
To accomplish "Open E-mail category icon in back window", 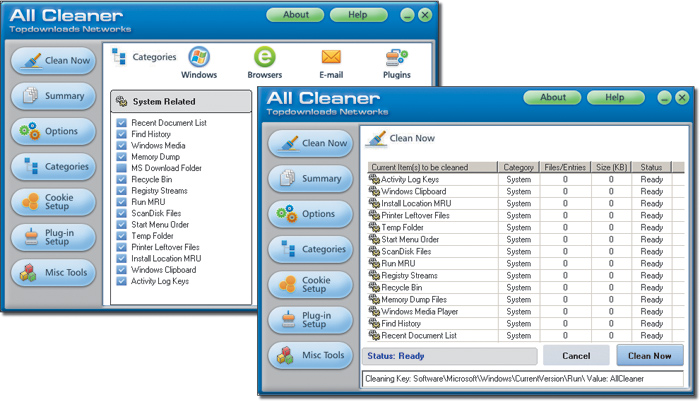I will coord(331,57).
